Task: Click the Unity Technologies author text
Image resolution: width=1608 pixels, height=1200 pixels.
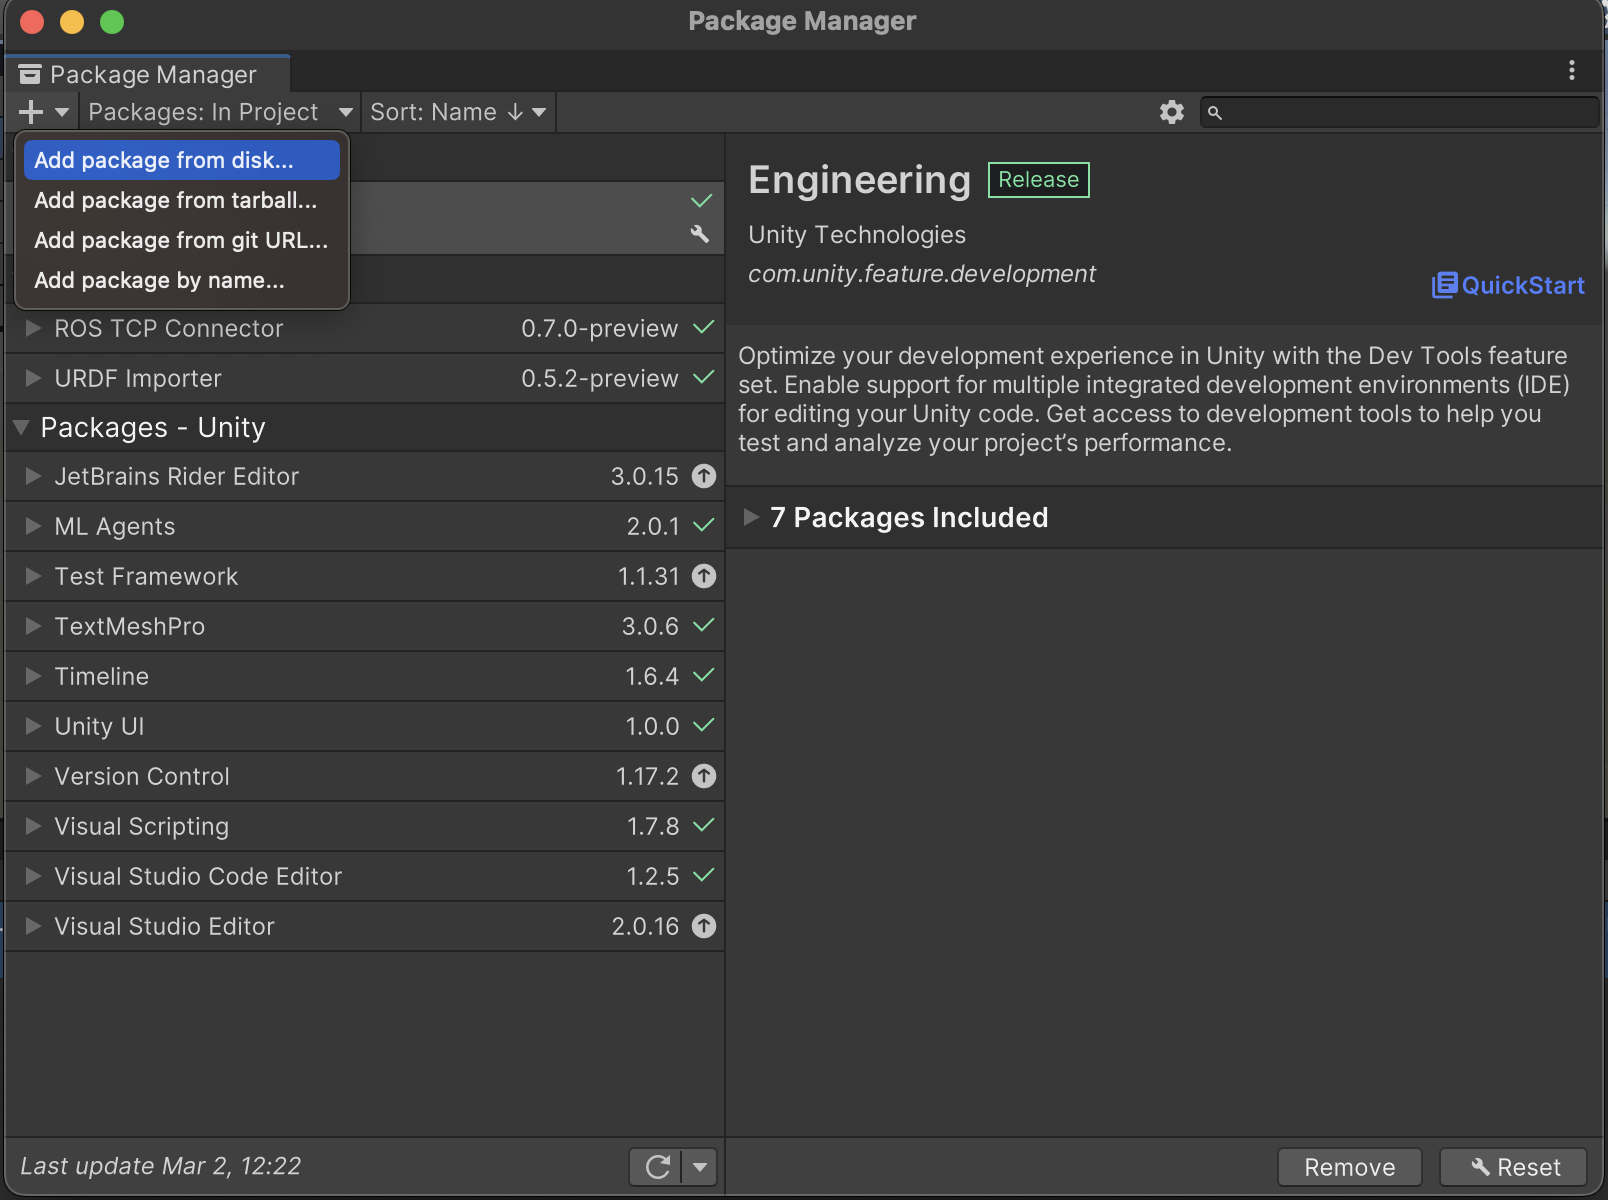Action: [x=857, y=234]
